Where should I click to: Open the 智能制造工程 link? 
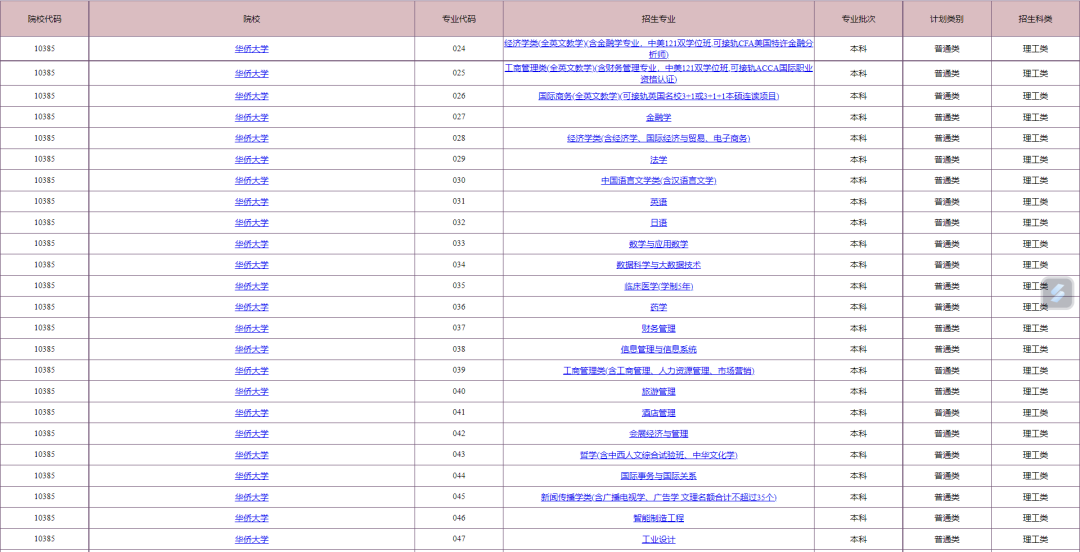658,518
